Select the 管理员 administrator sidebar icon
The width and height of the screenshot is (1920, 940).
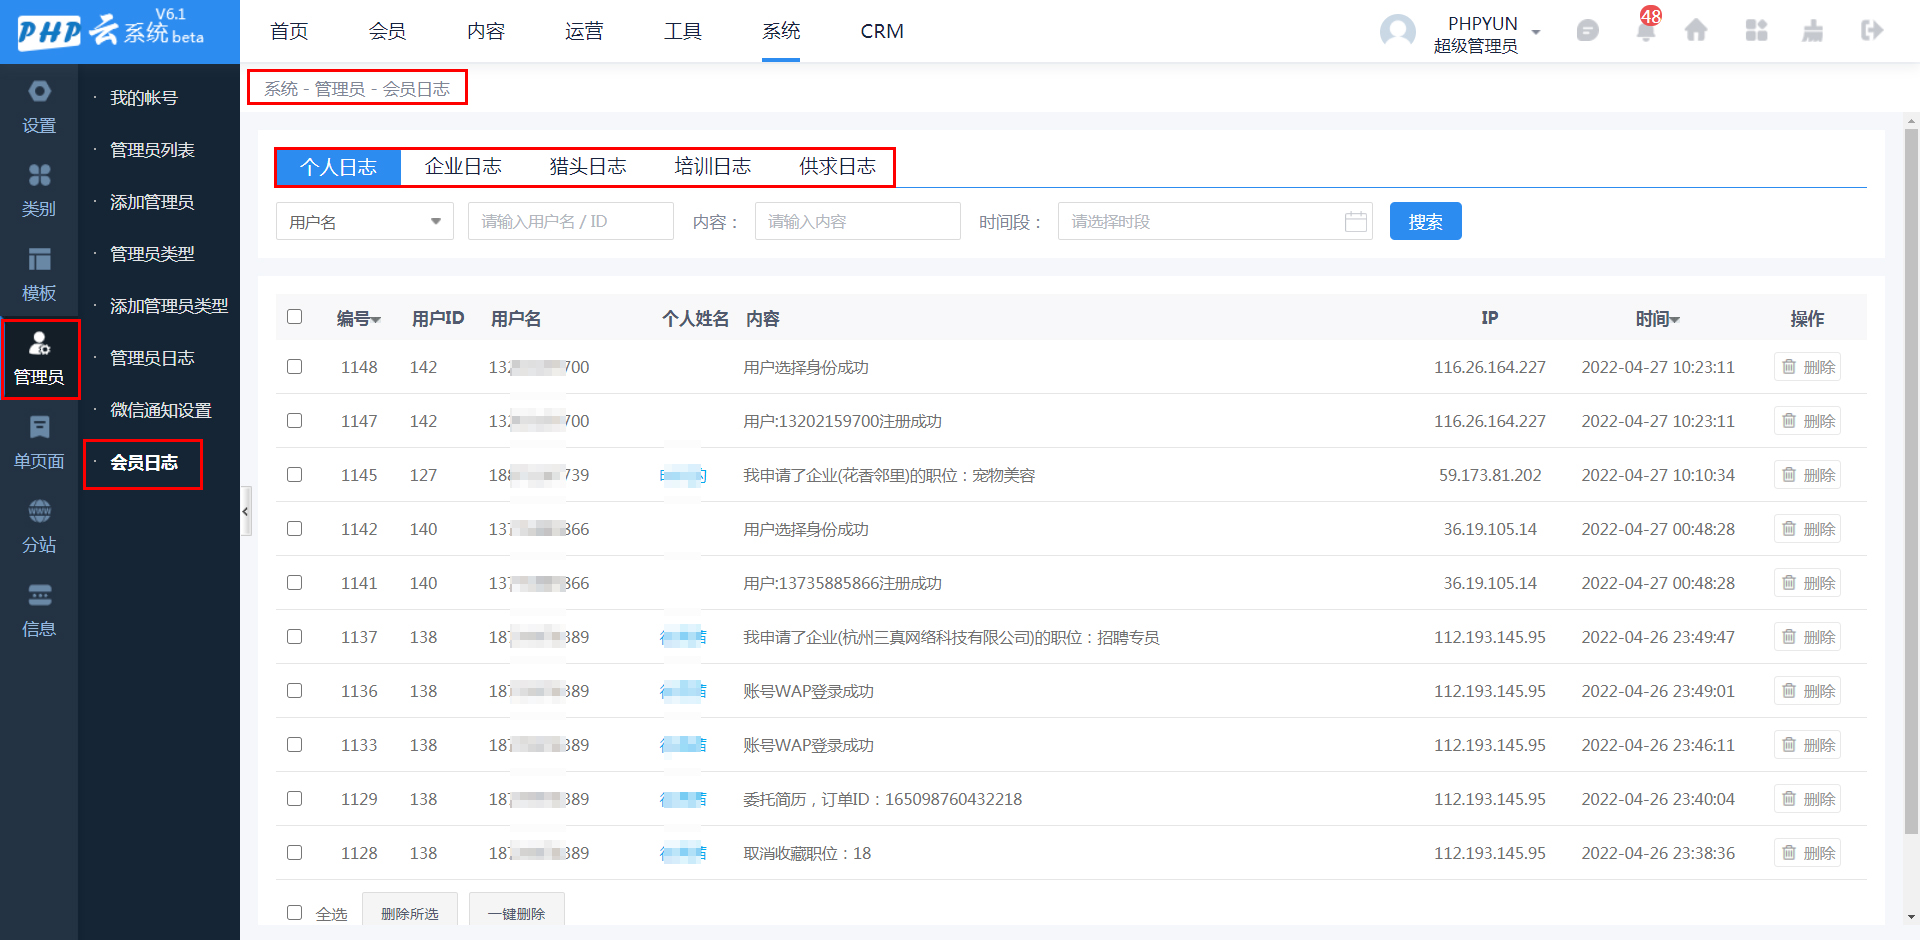click(39, 359)
